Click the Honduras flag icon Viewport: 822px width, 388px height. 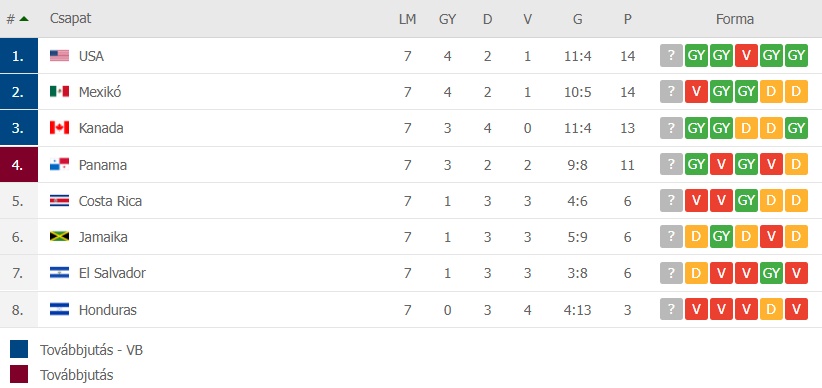click(59, 309)
